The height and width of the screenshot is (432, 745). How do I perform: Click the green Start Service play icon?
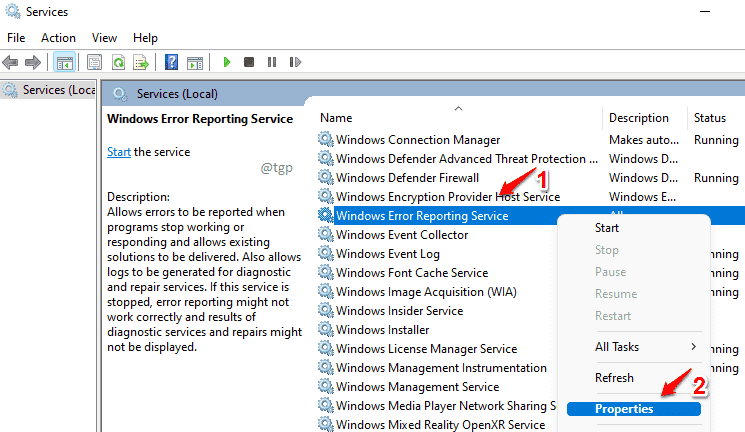[x=227, y=62]
